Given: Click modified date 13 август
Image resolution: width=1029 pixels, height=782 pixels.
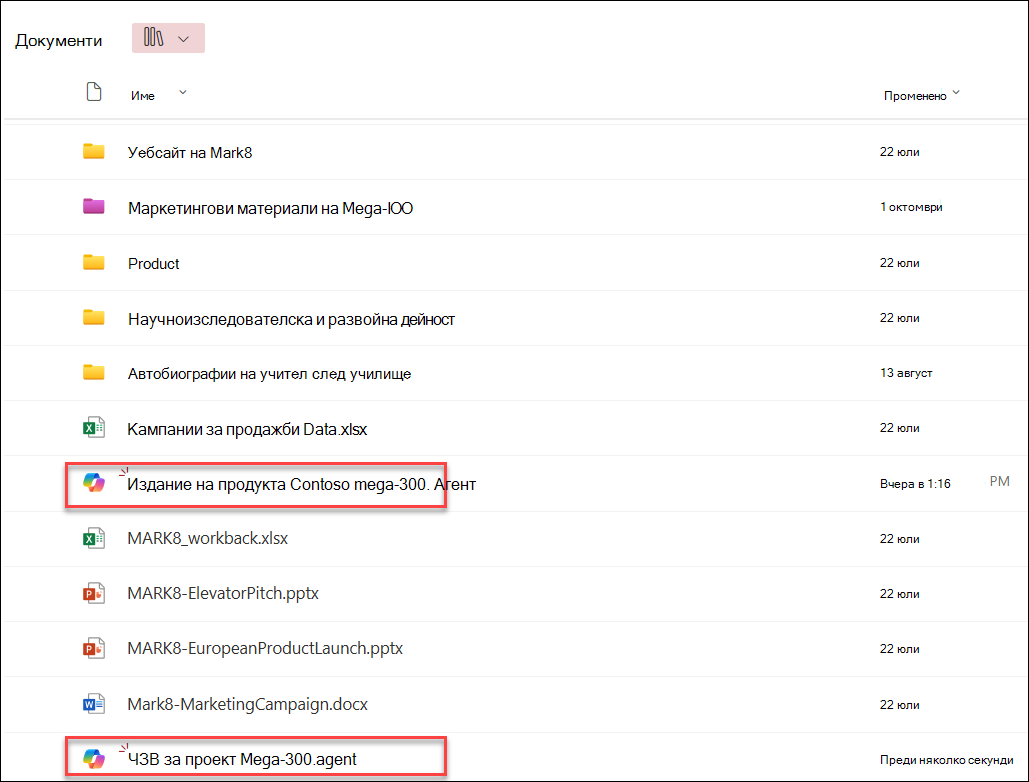Looking at the screenshot, I should tap(906, 373).
